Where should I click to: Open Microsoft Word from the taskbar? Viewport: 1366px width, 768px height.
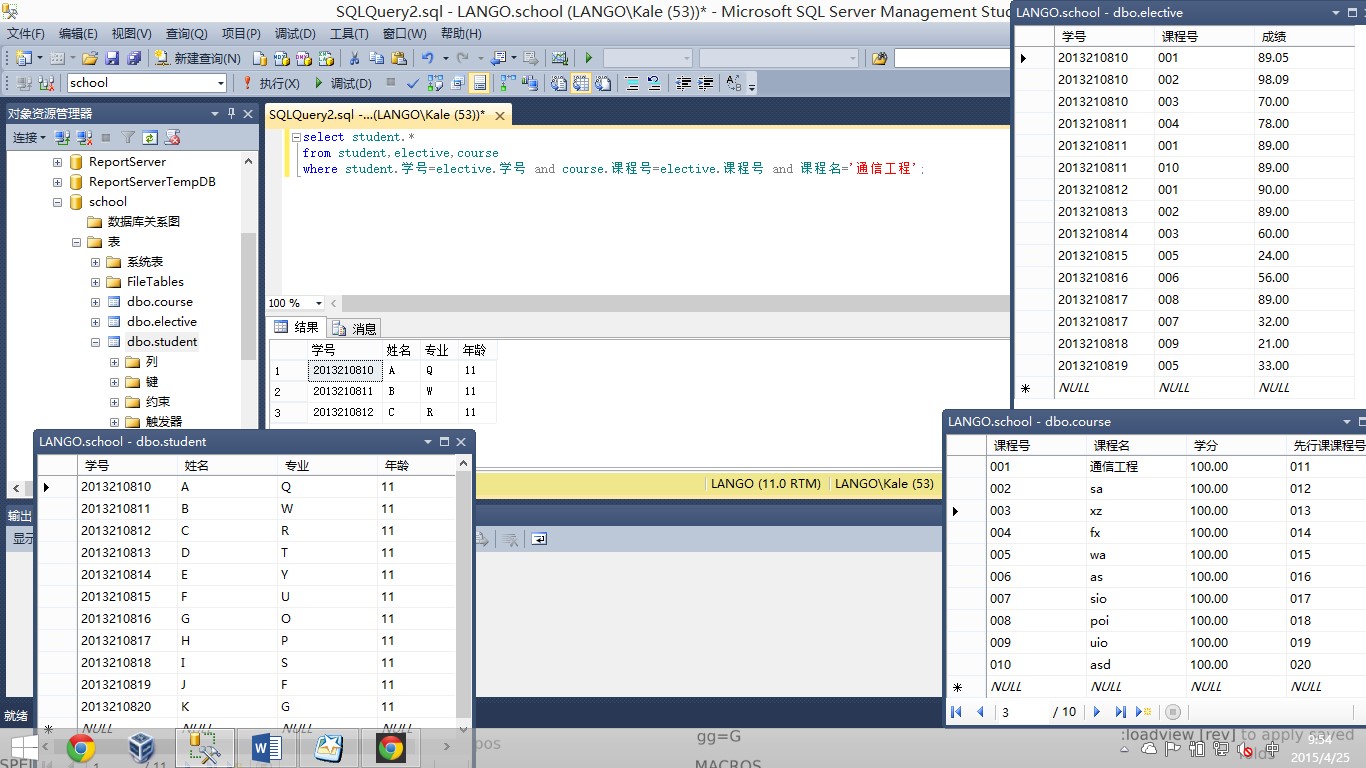(266, 748)
